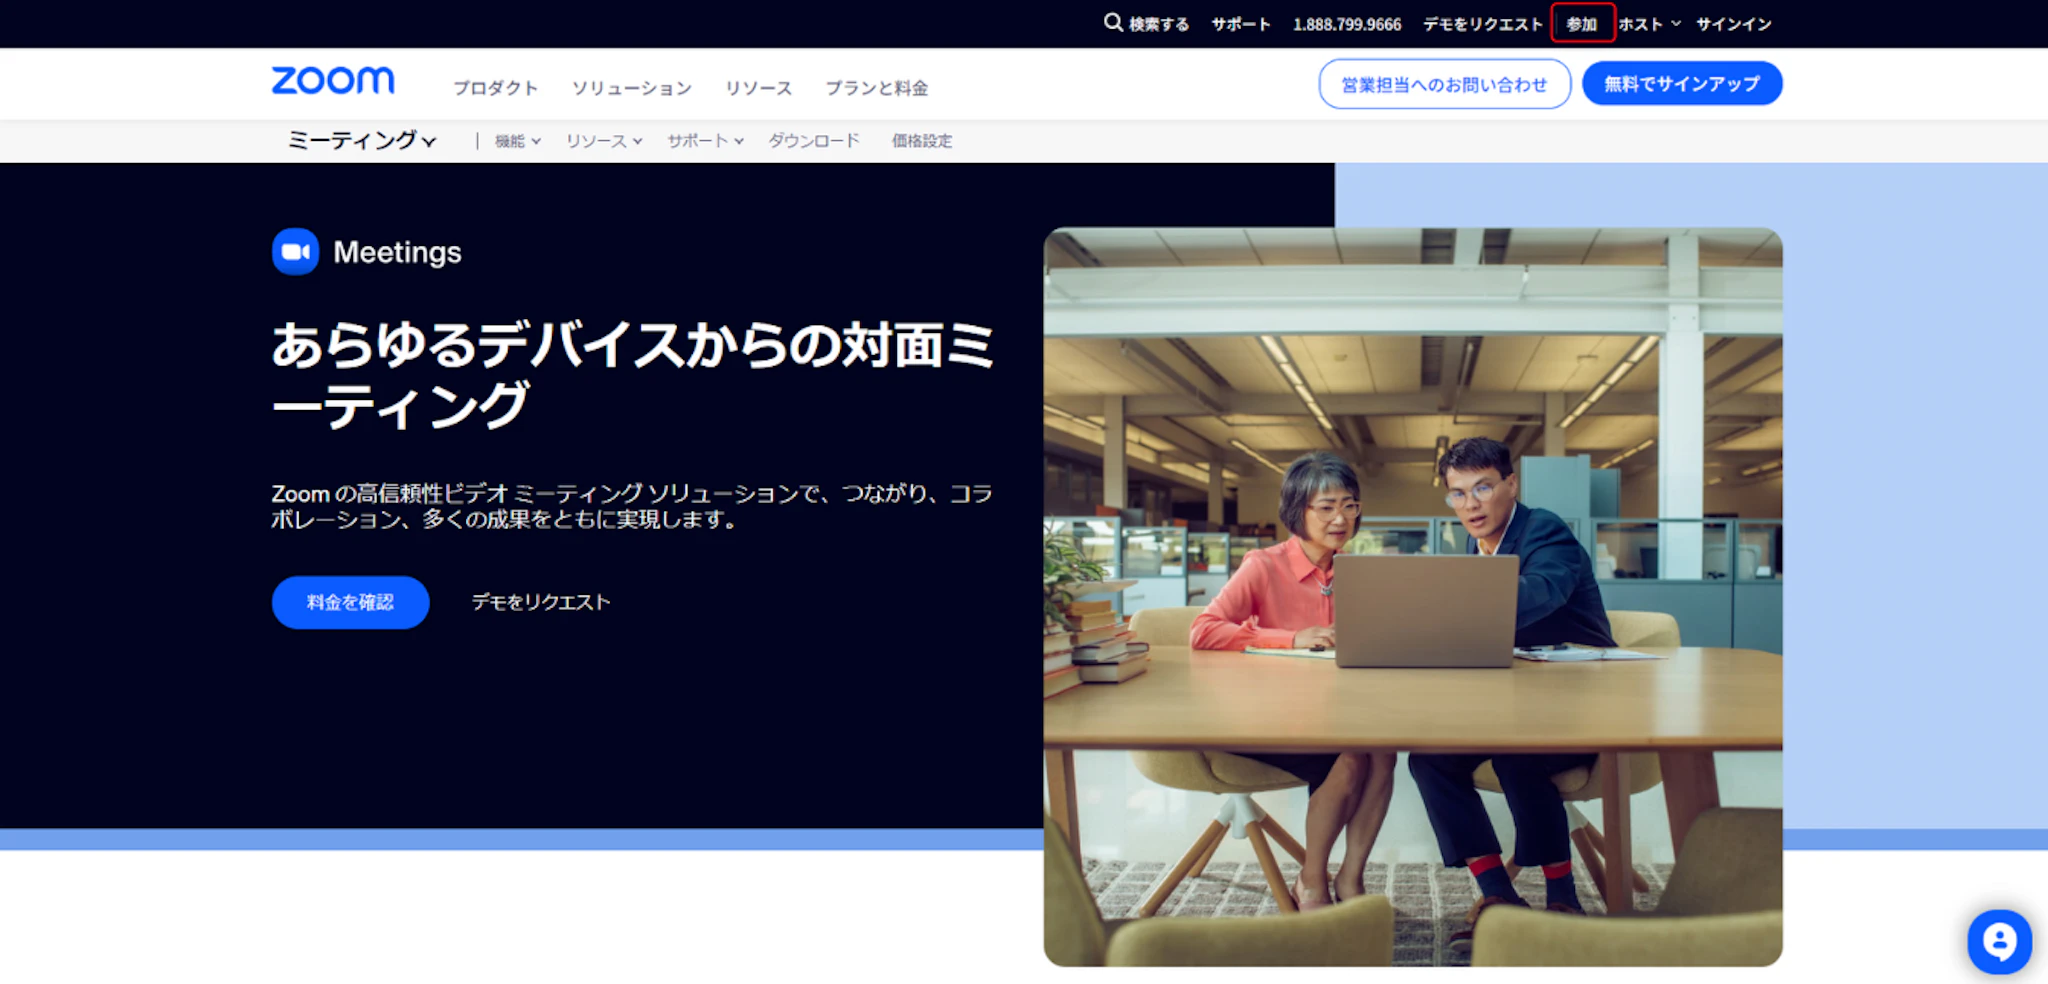Image resolution: width=2048 pixels, height=984 pixels.
Task: Open the chat assistant bubble icon
Action: coord(1998,941)
